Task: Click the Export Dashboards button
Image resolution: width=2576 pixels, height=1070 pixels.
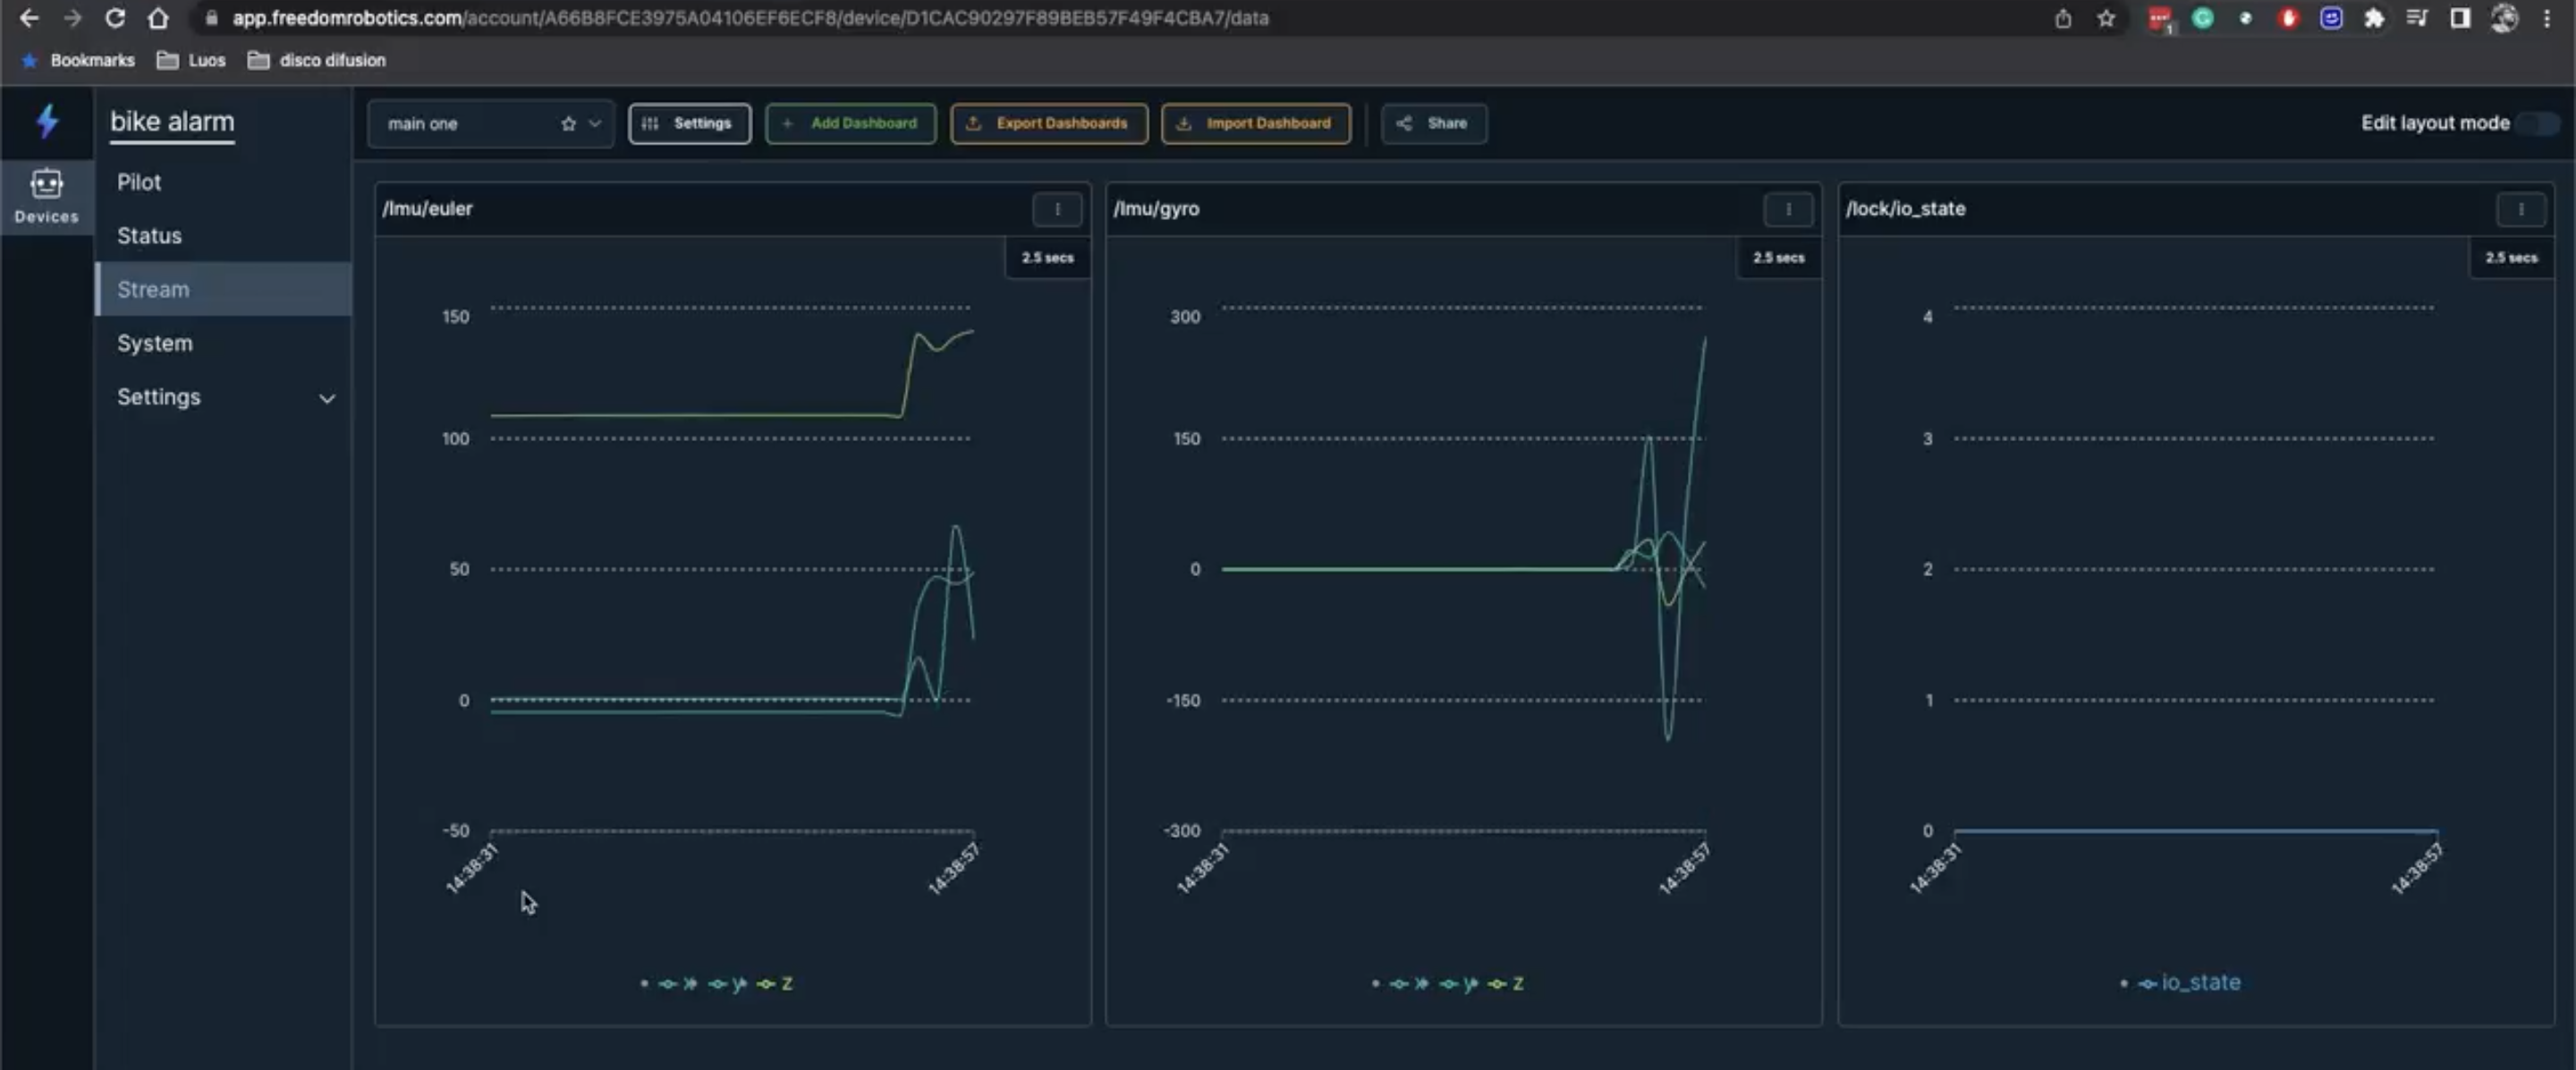Action: click(1048, 124)
